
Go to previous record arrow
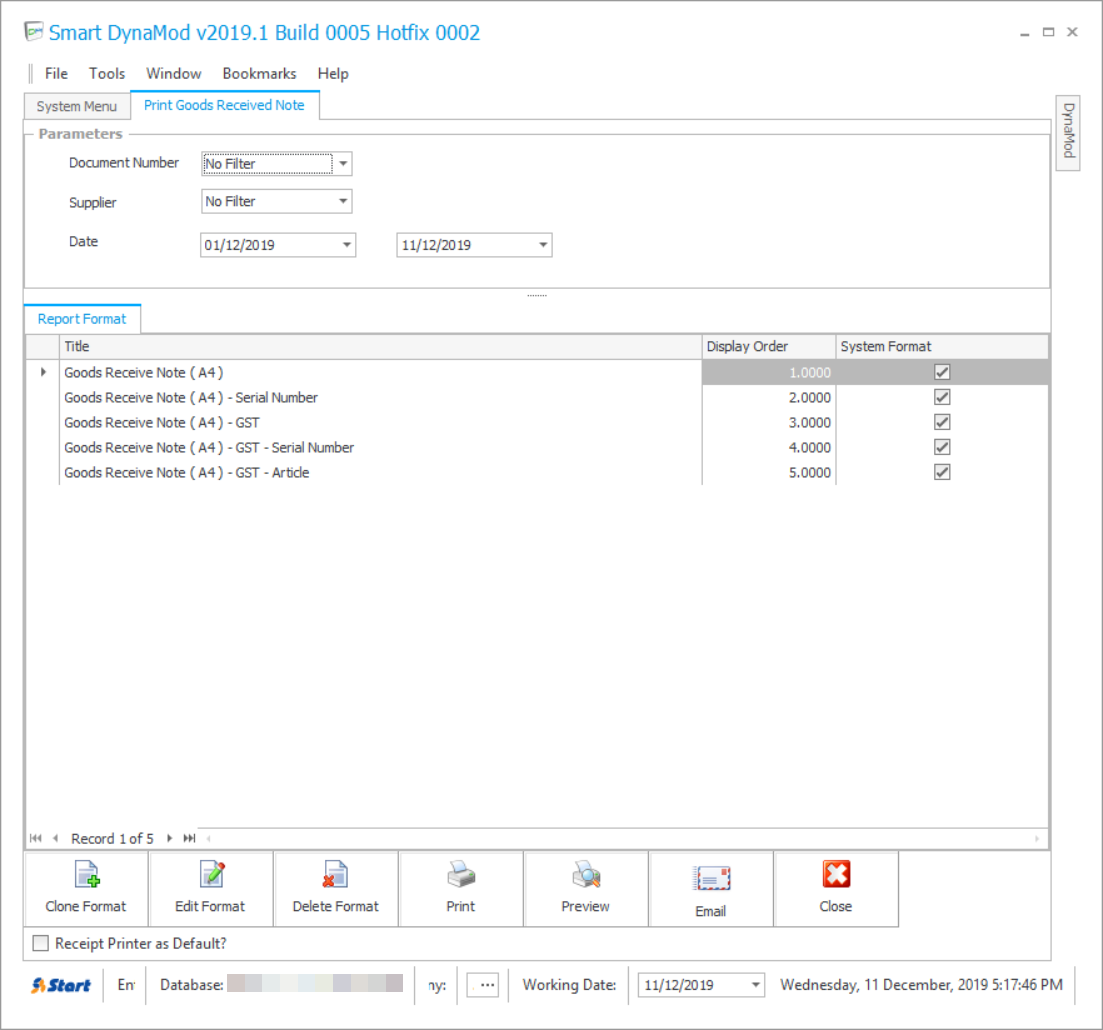pos(55,838)
